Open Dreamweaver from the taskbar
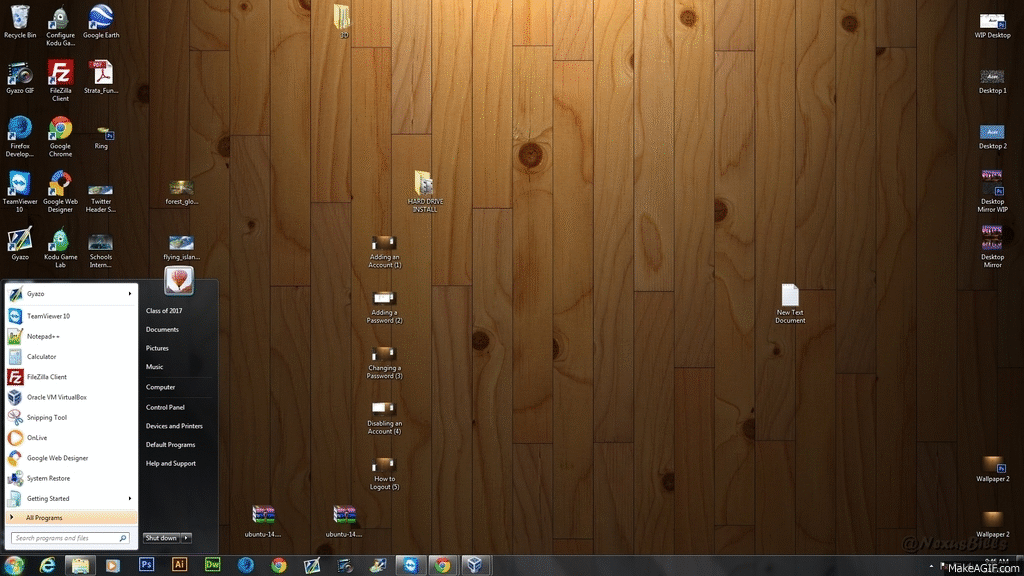1024x576 pixels. click(212, 565)
